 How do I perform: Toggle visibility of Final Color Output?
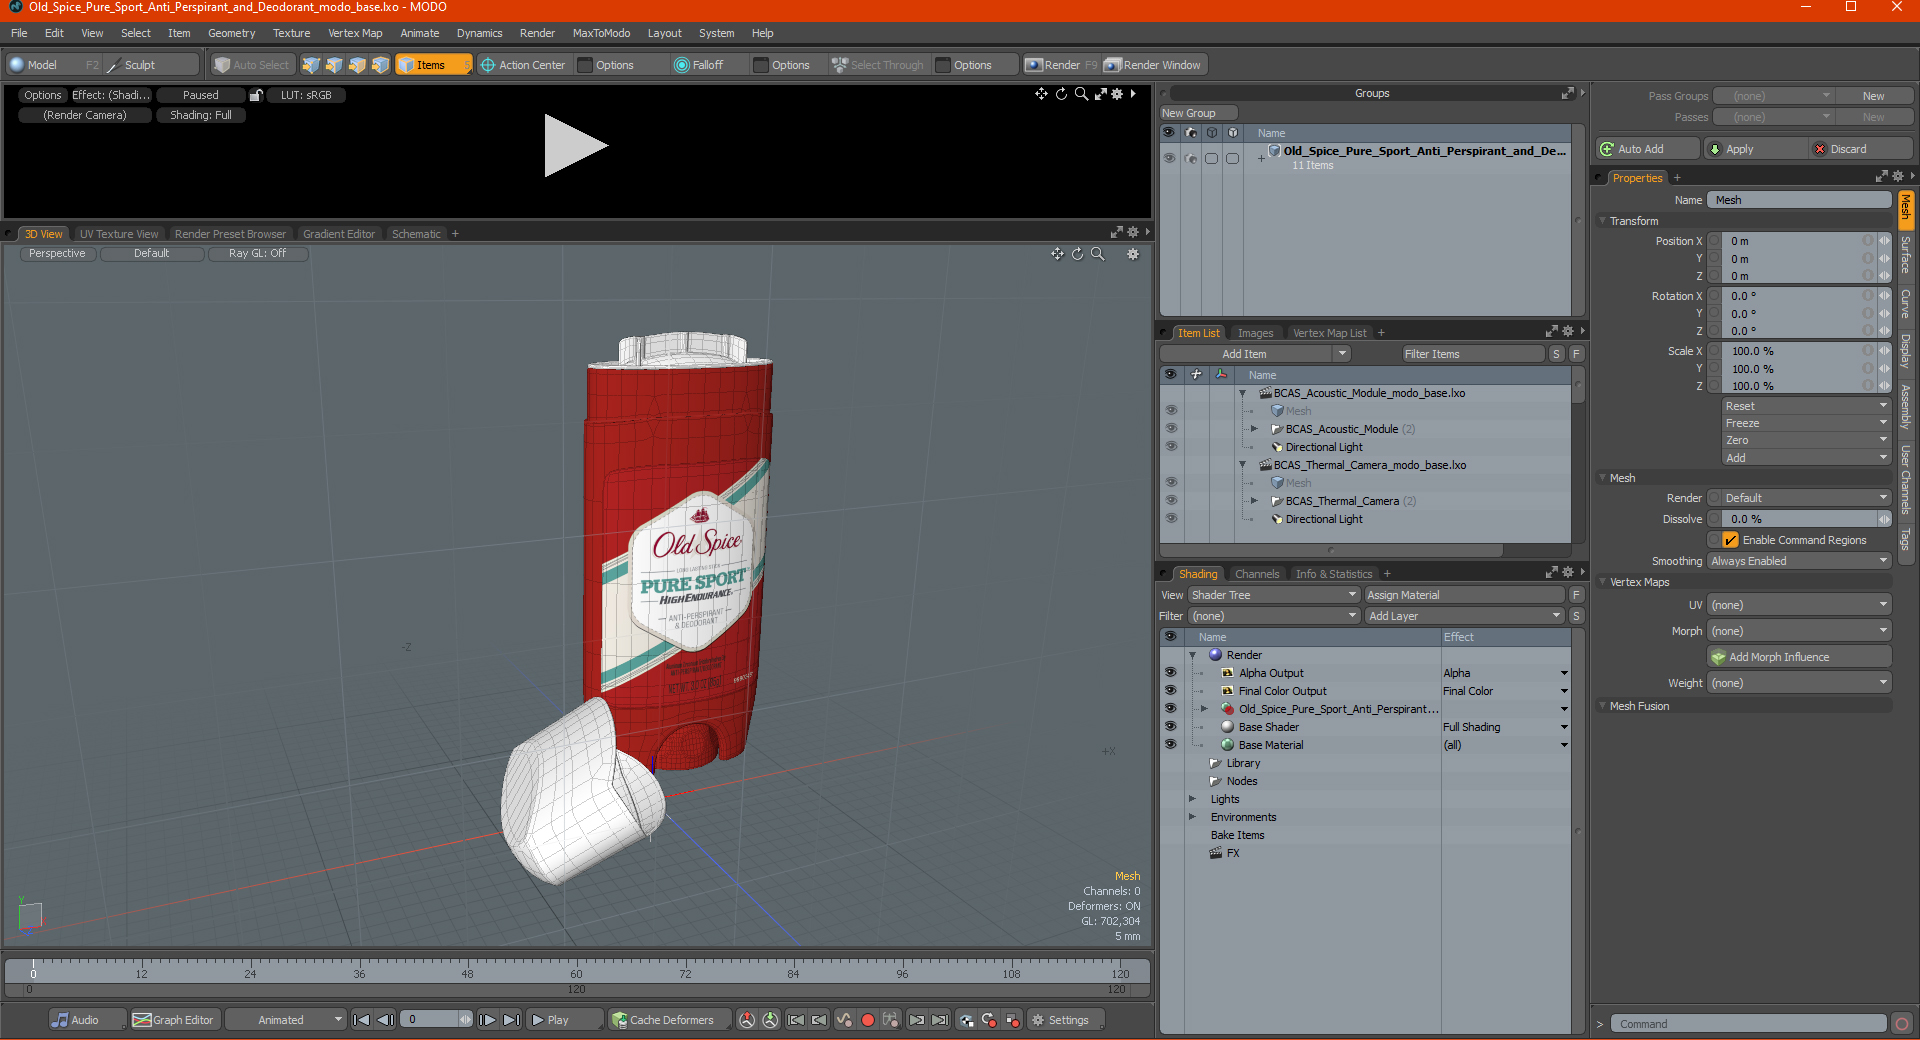(1170, 691)
